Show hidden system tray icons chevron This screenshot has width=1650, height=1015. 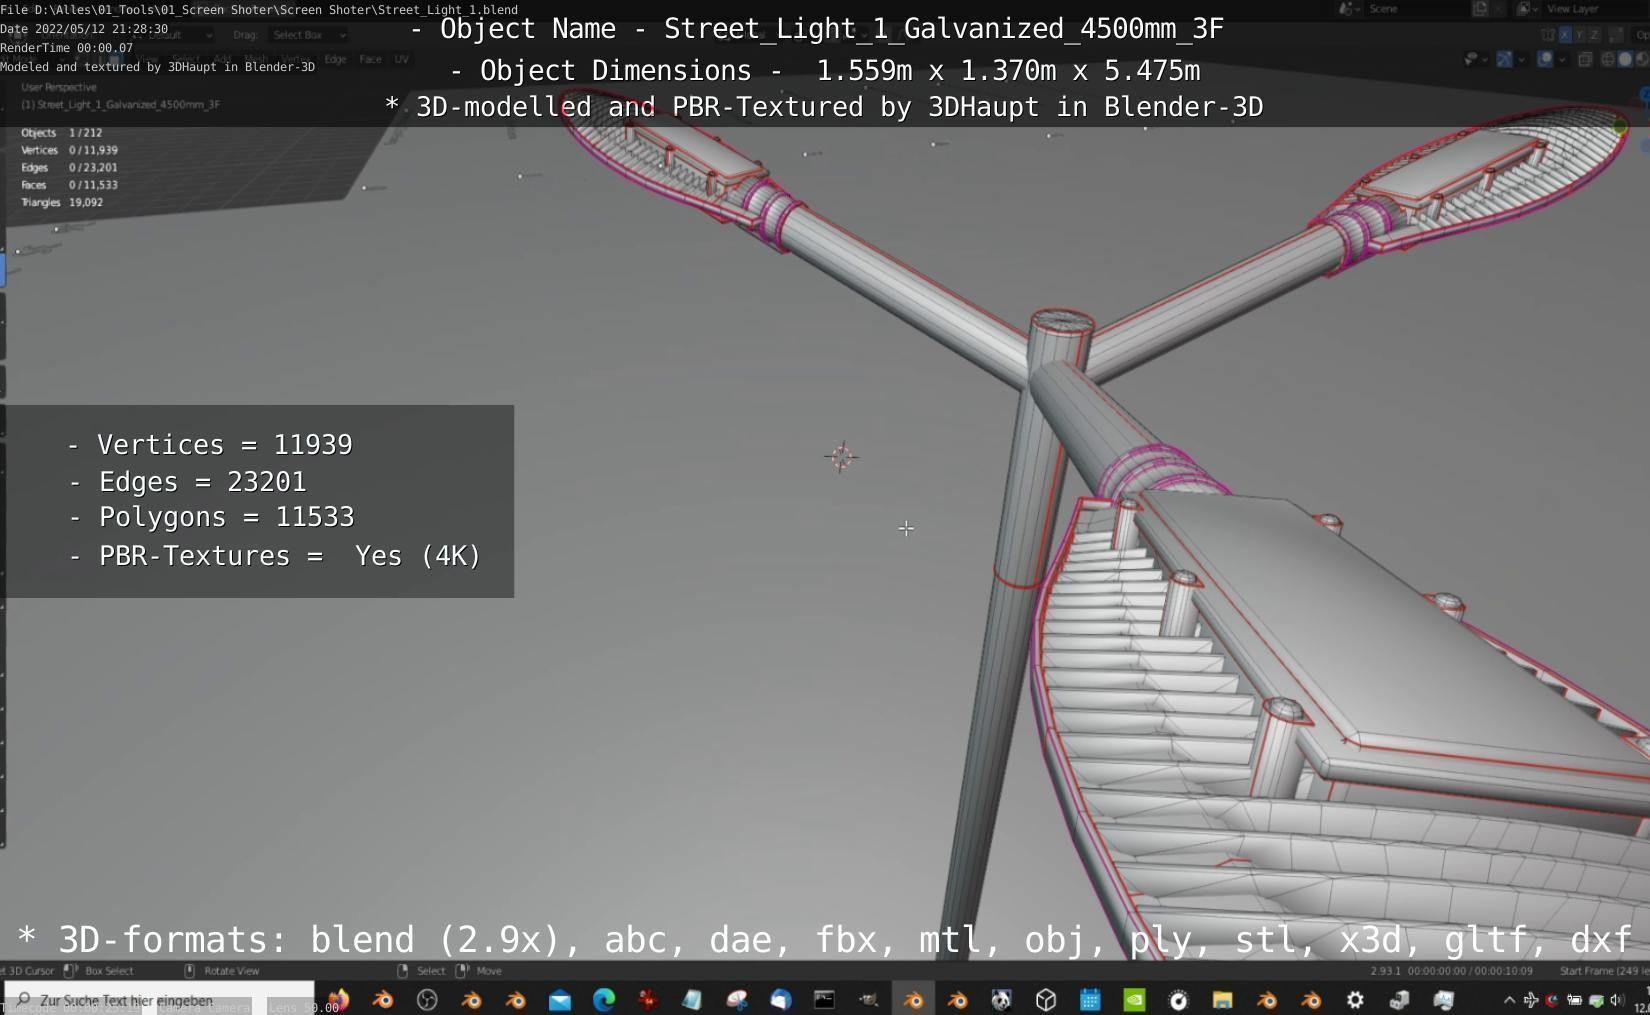(1509, 1000)
